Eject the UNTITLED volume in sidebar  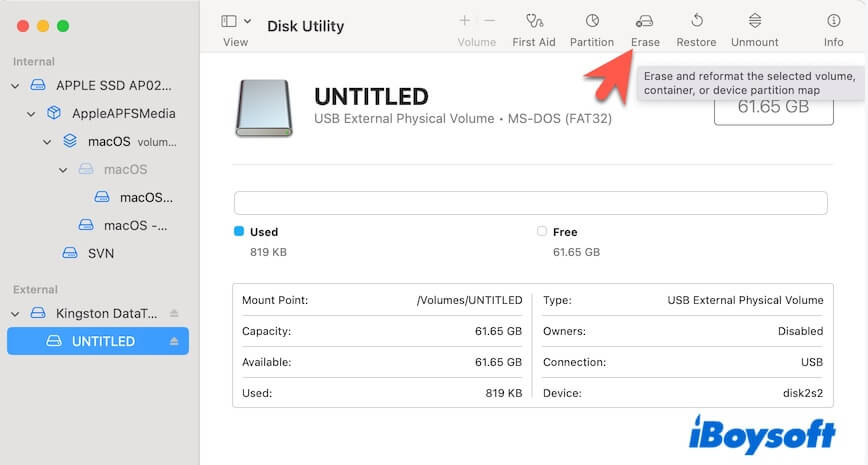(174, 341)
